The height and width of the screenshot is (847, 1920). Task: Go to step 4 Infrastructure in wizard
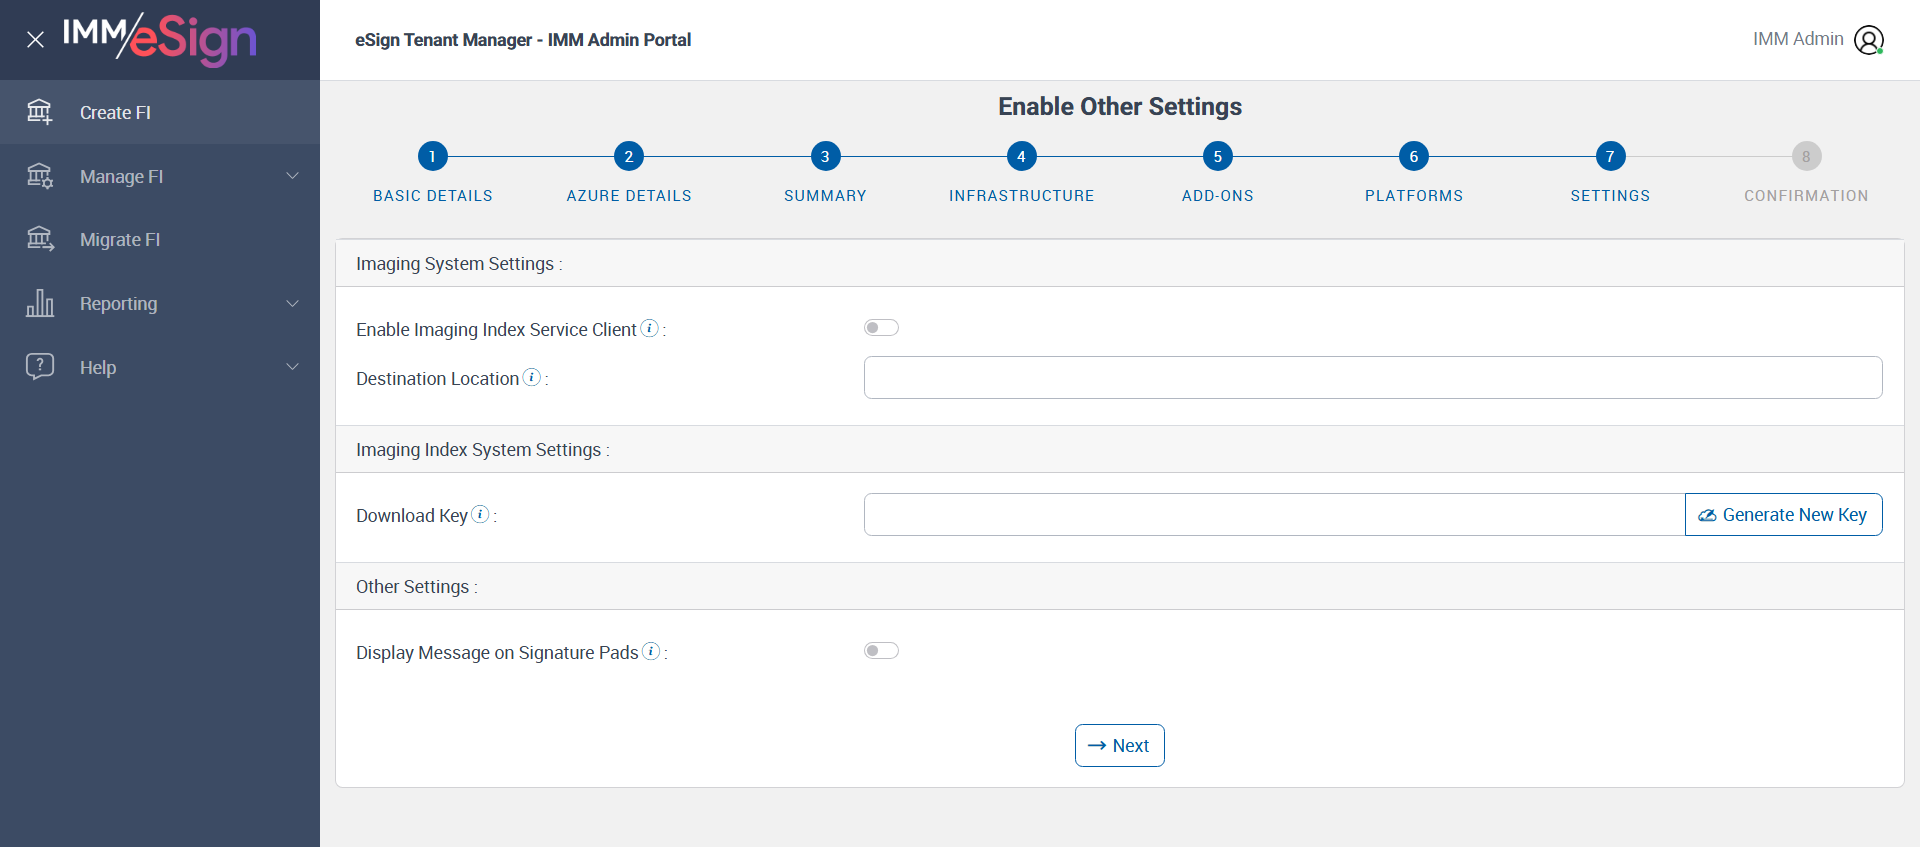coord(1021,157)
